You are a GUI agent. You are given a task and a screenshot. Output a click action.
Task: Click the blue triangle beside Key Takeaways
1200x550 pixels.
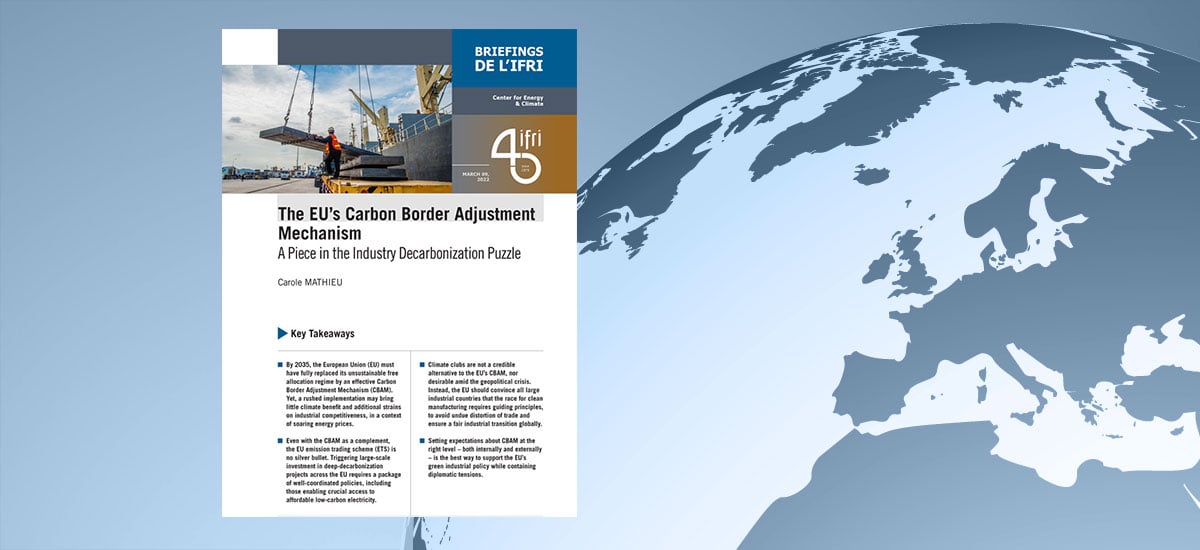pos(282,333)
